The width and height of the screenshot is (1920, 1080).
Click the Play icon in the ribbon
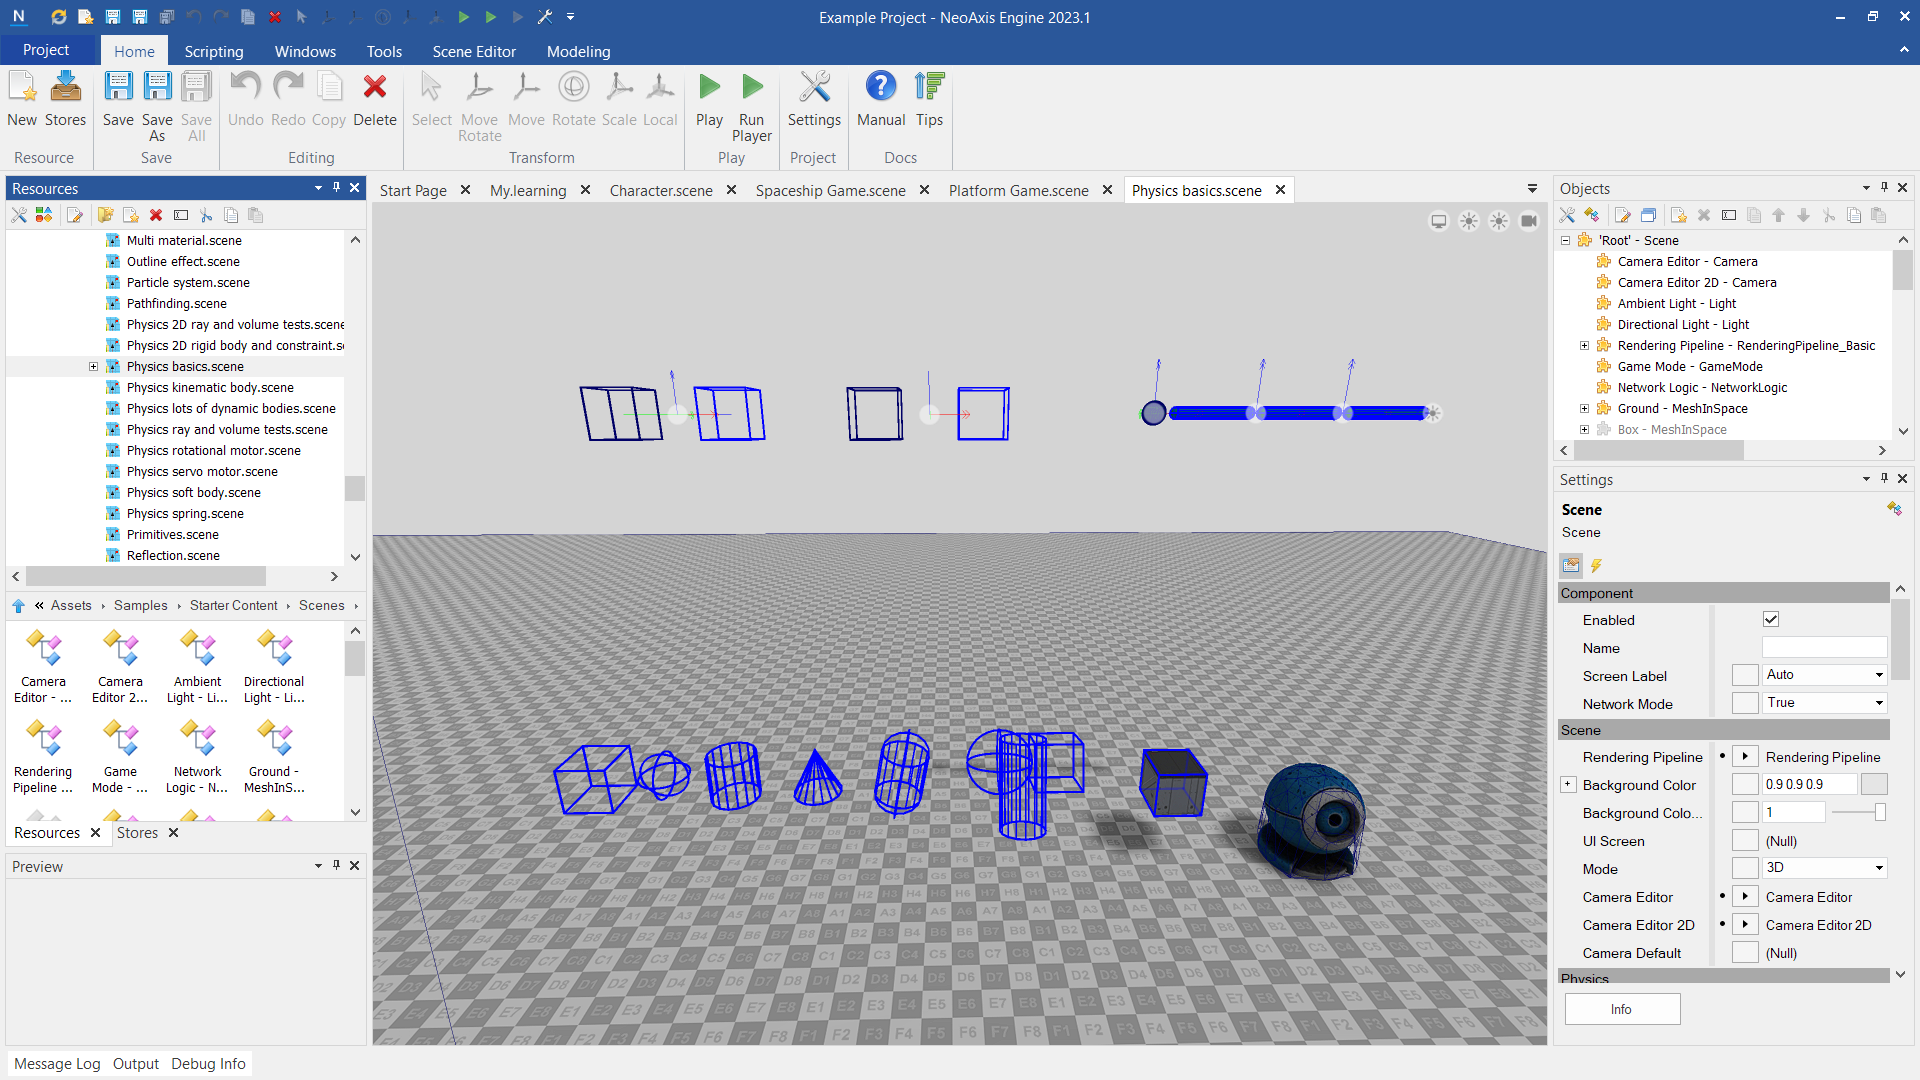pyautogui.click(x=709, y=88)
